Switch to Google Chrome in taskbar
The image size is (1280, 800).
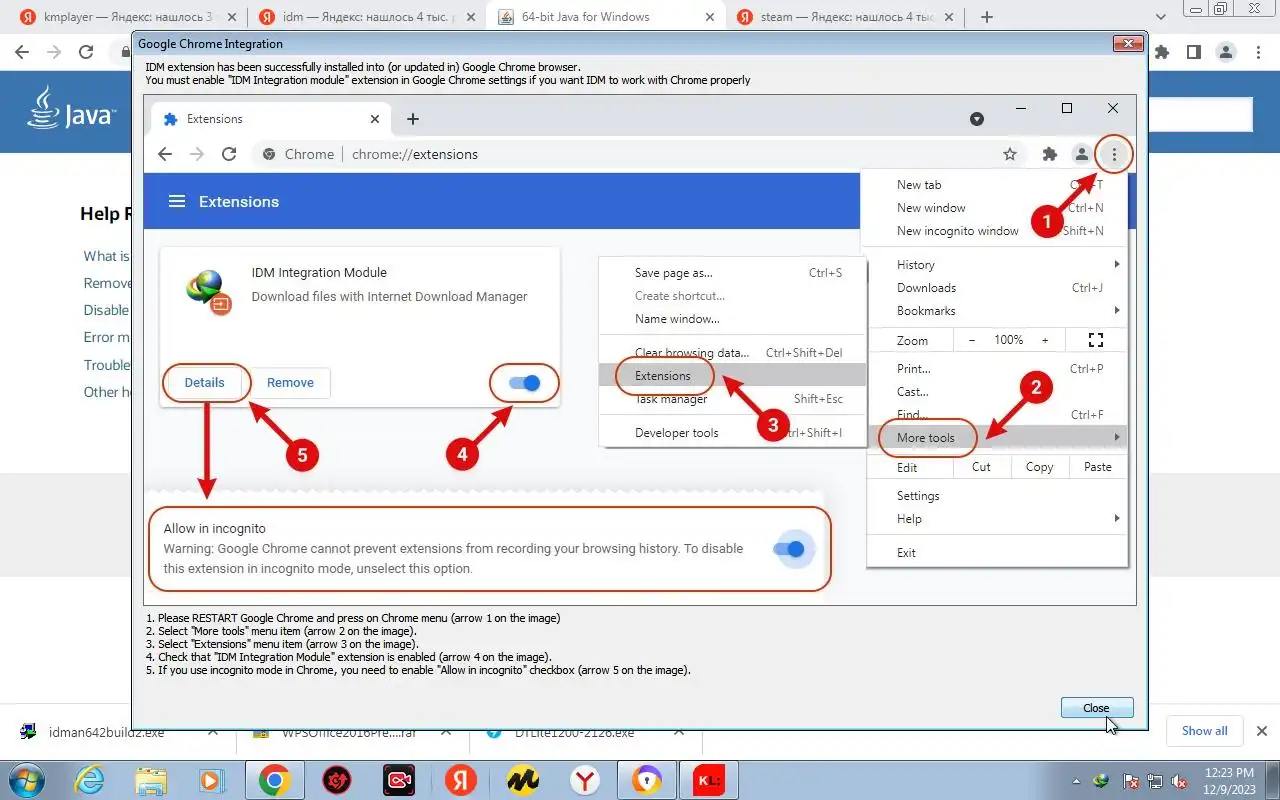[274, 780]
